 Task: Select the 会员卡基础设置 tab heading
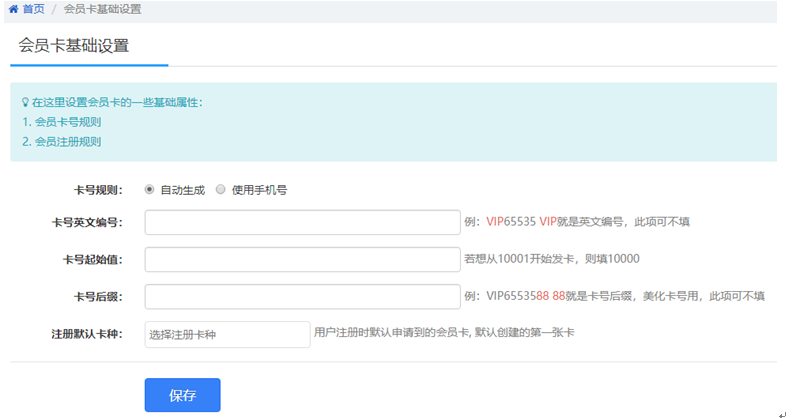point(74,45)
